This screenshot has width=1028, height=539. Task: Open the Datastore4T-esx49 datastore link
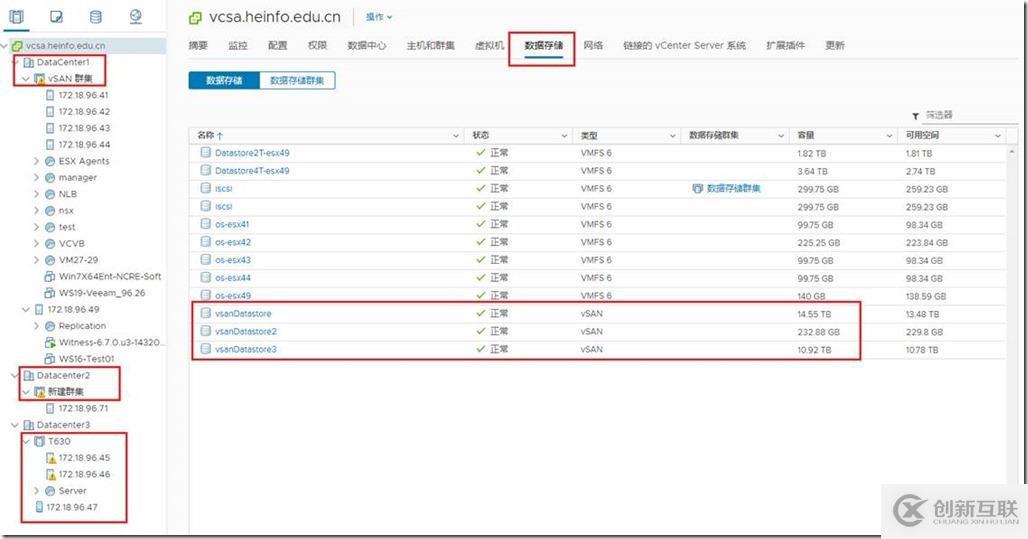pyautogui.click(x=252, y=170)
